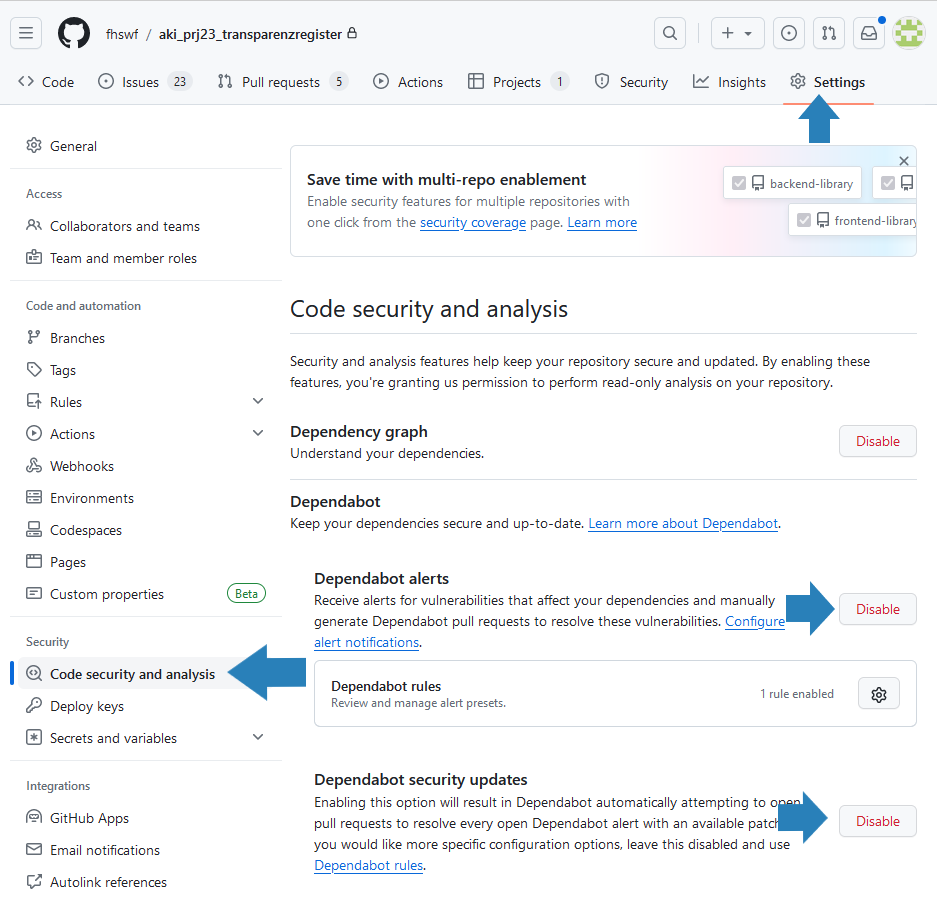
Task: Open the issues icon in header
Action: coord(789,33)
